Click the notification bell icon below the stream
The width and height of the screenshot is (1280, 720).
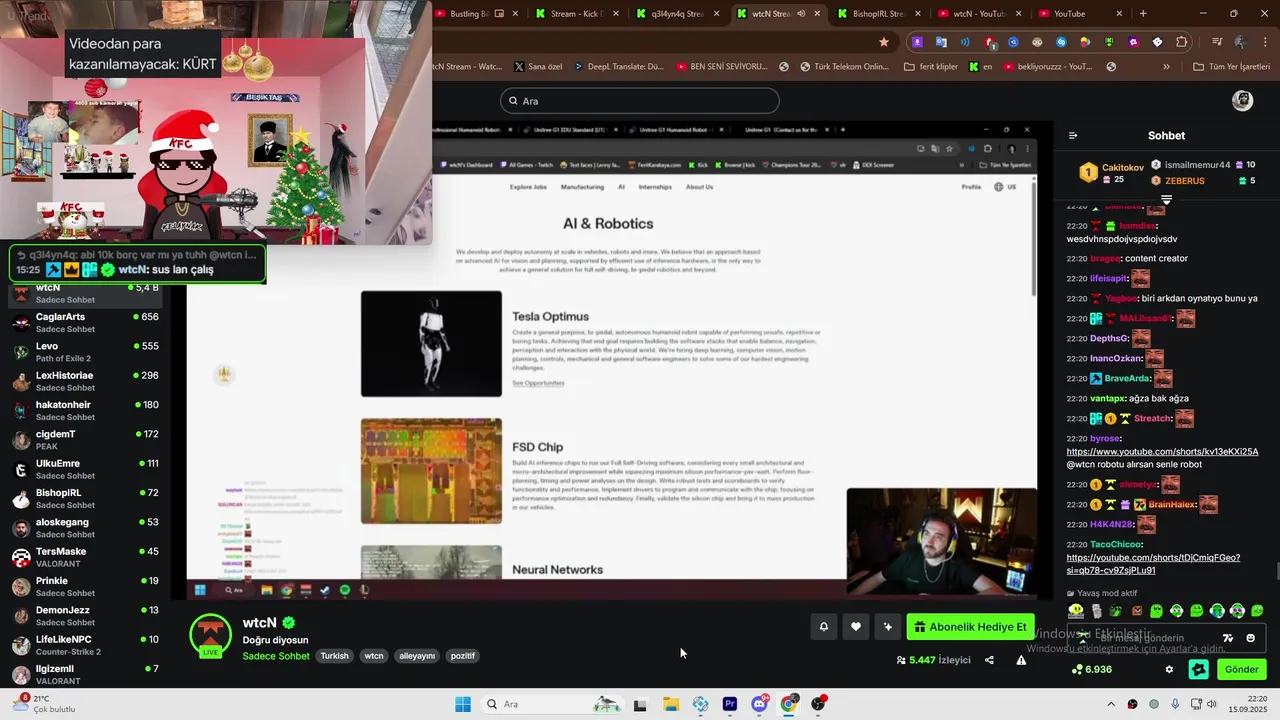coord(823,627)
